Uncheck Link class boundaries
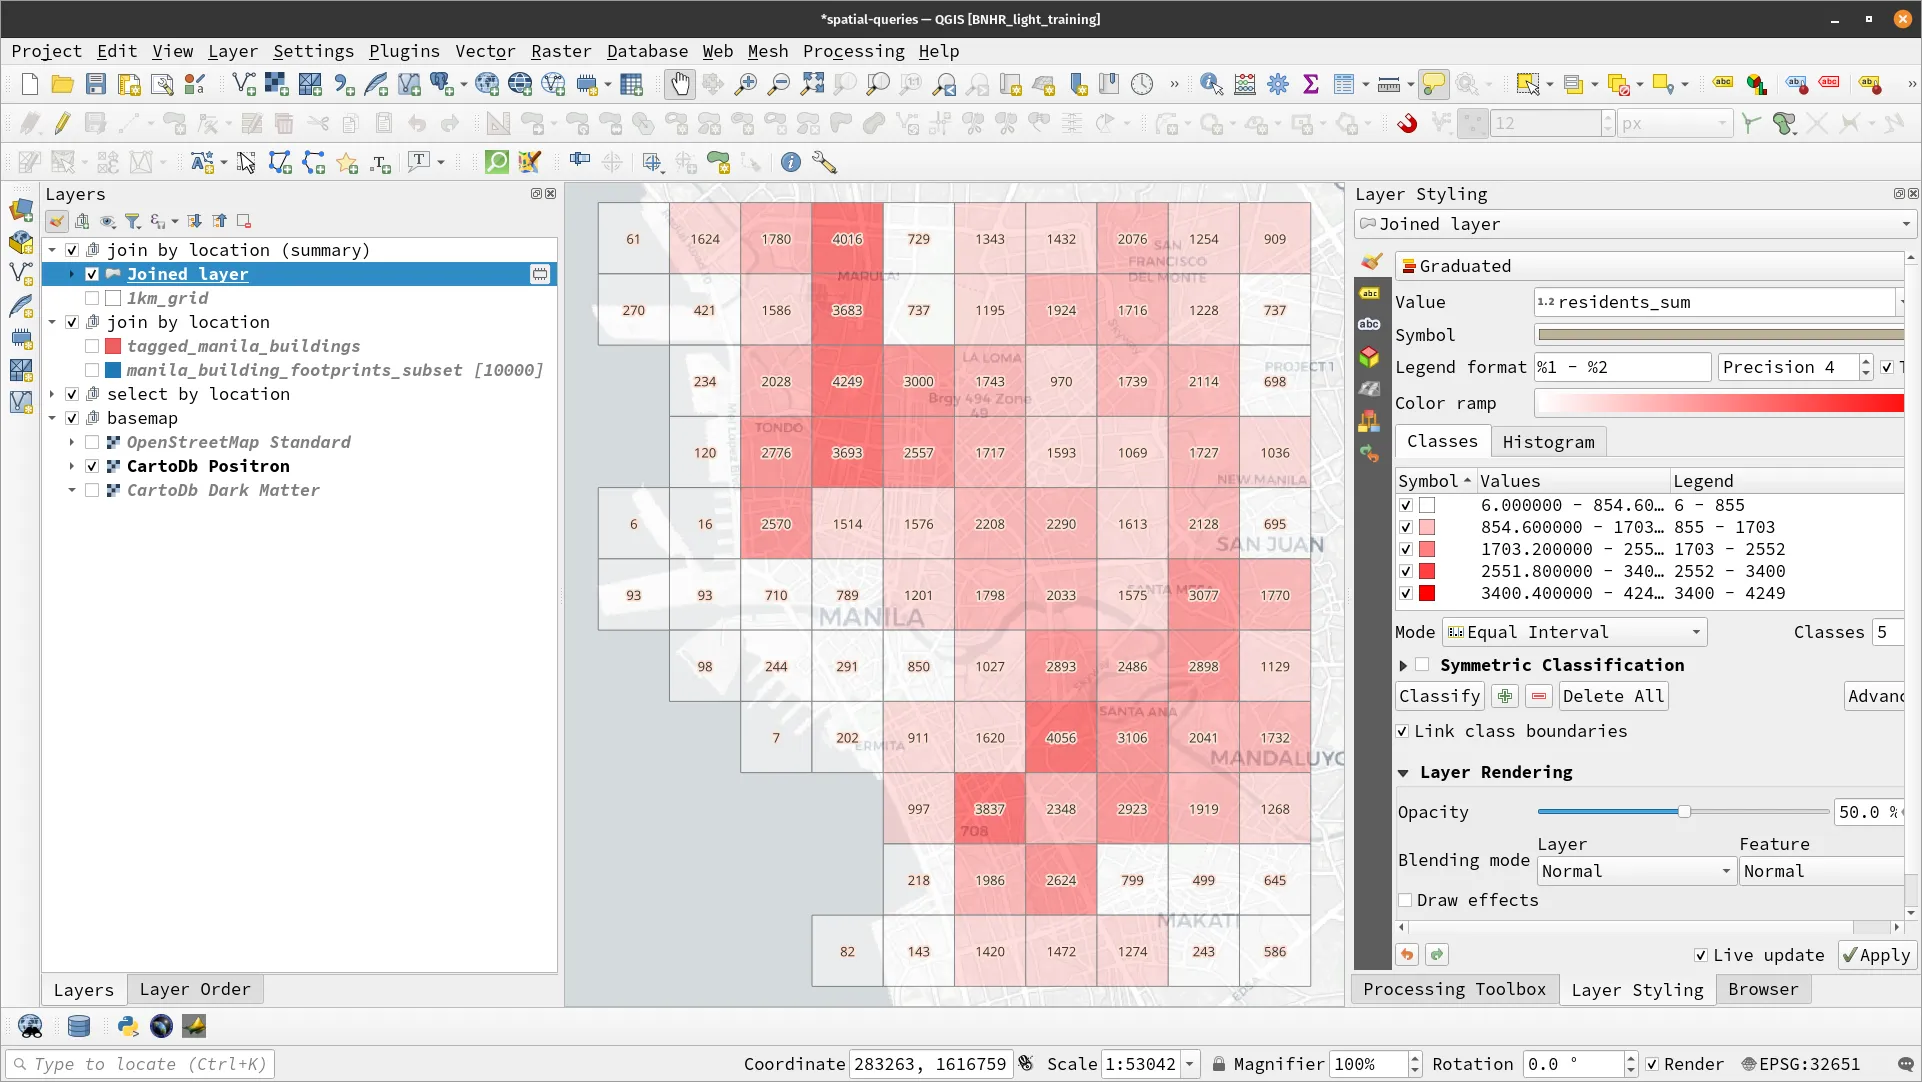The image size is (1922, 1082). [x=1404, y=731]
